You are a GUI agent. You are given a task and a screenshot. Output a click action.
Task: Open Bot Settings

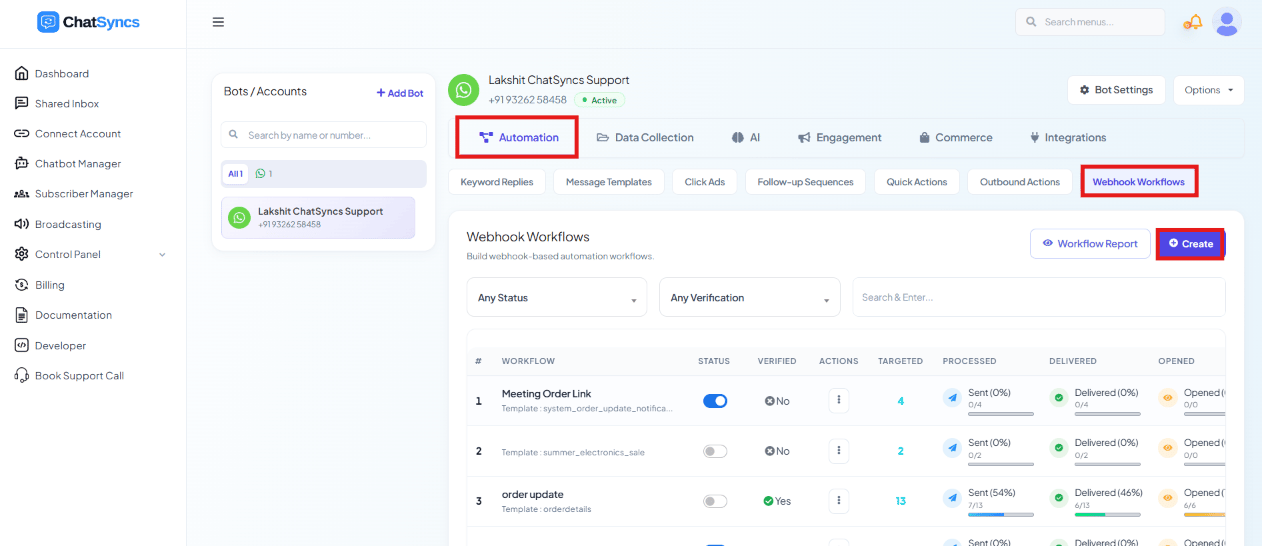tap(1116, 90)
